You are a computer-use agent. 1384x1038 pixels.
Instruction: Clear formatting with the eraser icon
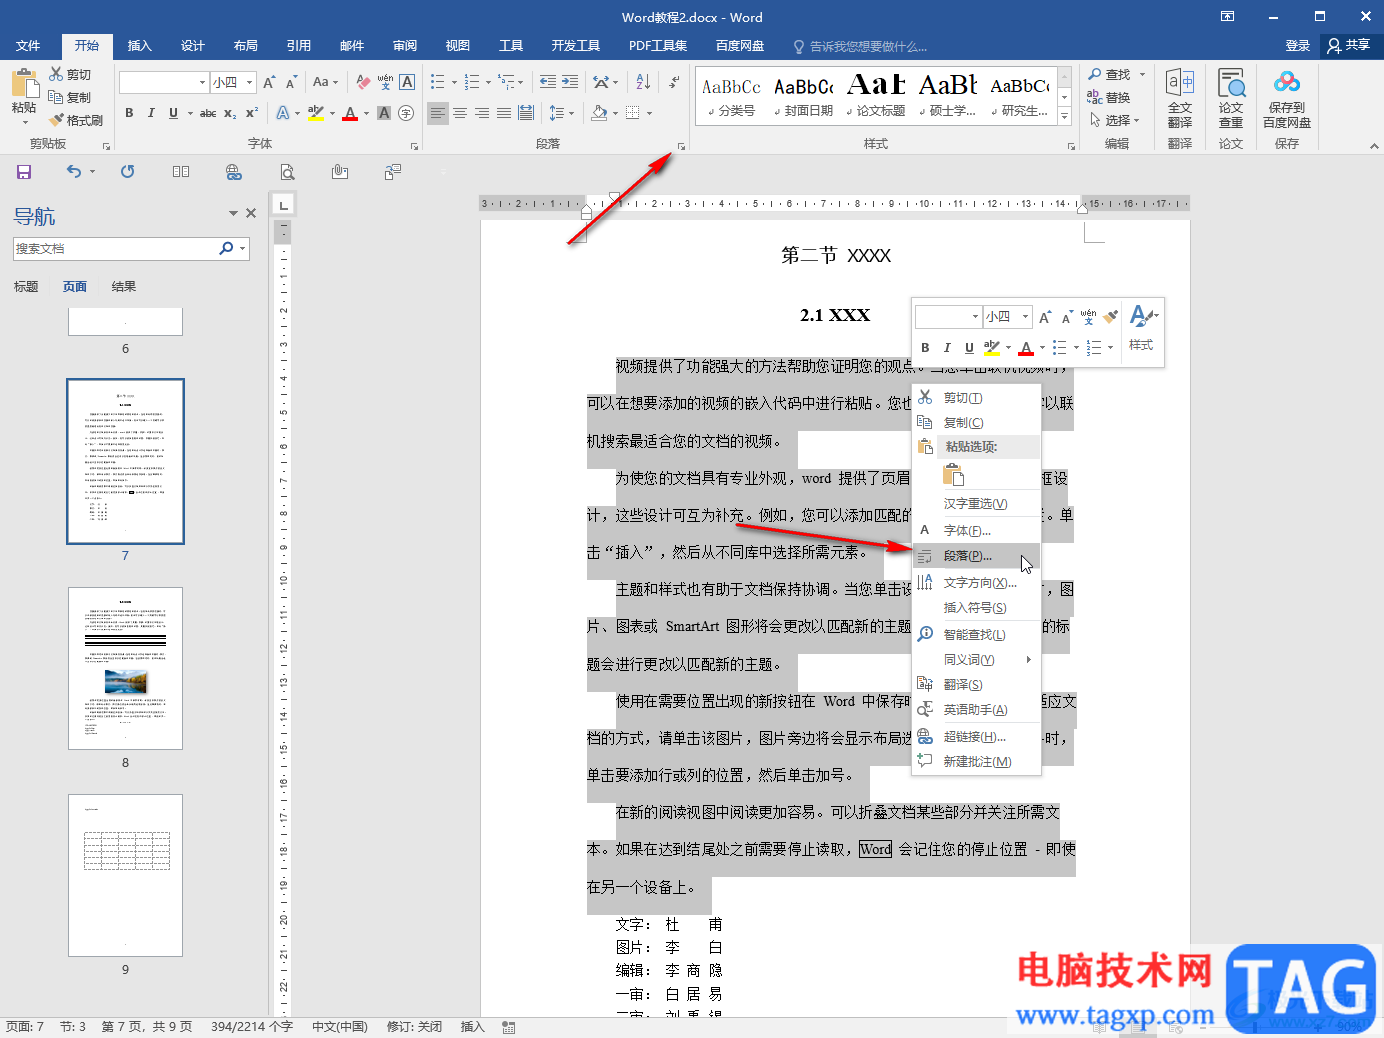(363, 82)
